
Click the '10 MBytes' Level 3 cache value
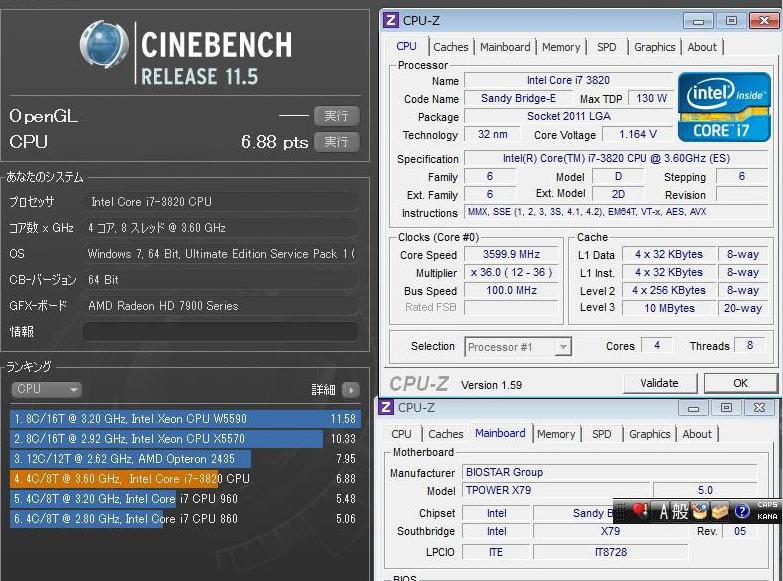[669, 308]
